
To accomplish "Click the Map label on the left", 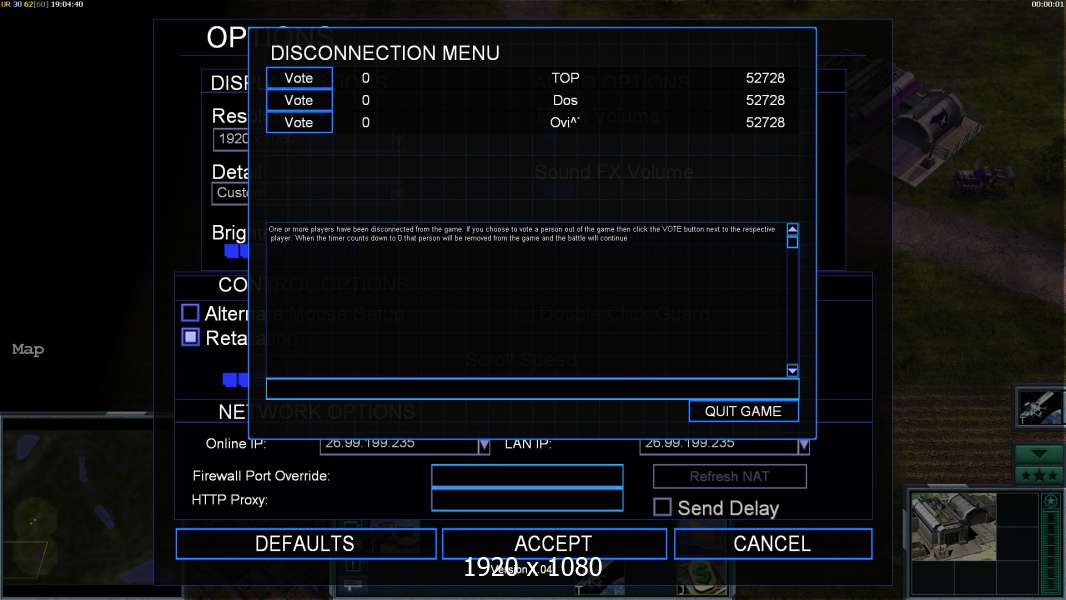I will [x=28, y=349].
